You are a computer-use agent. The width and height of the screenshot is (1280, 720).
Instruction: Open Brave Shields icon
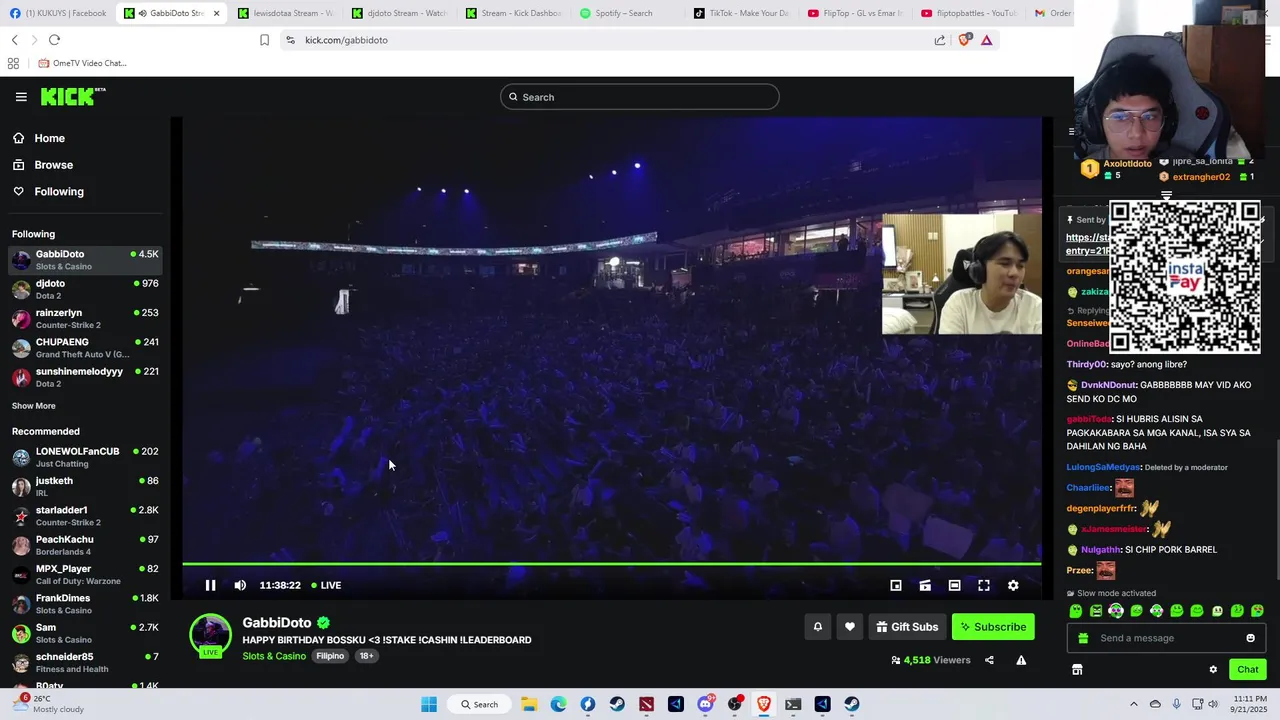[x=964, y=40]
